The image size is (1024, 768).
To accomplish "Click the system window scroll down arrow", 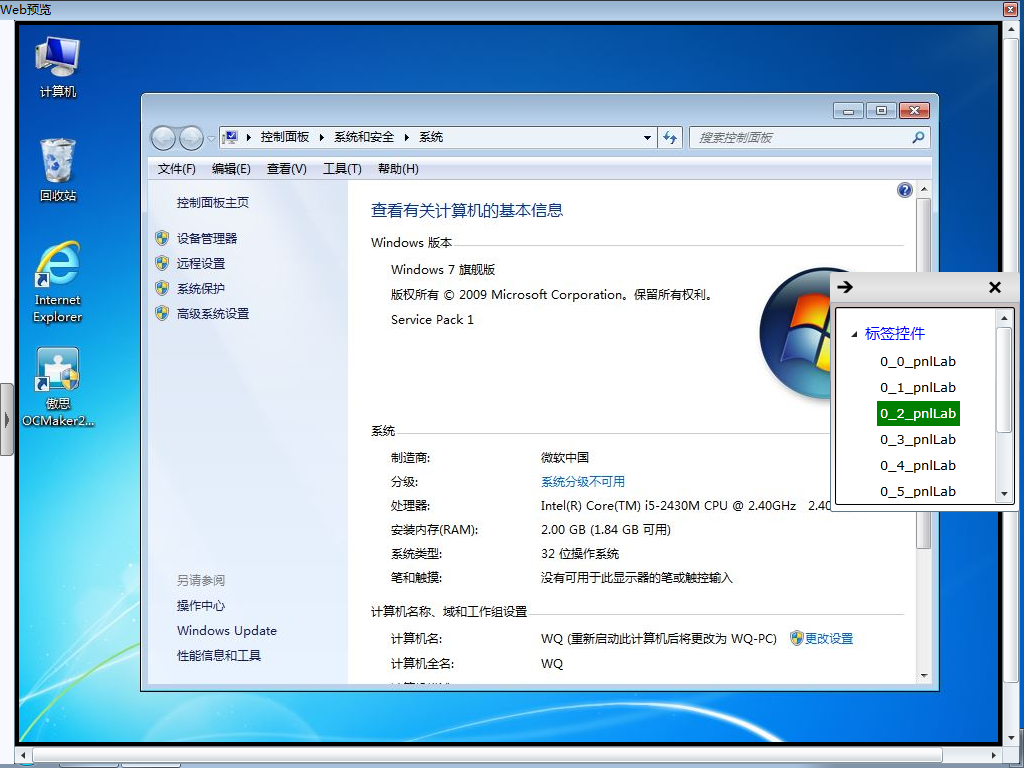I will pyautogui.click(x=923, y=675).
